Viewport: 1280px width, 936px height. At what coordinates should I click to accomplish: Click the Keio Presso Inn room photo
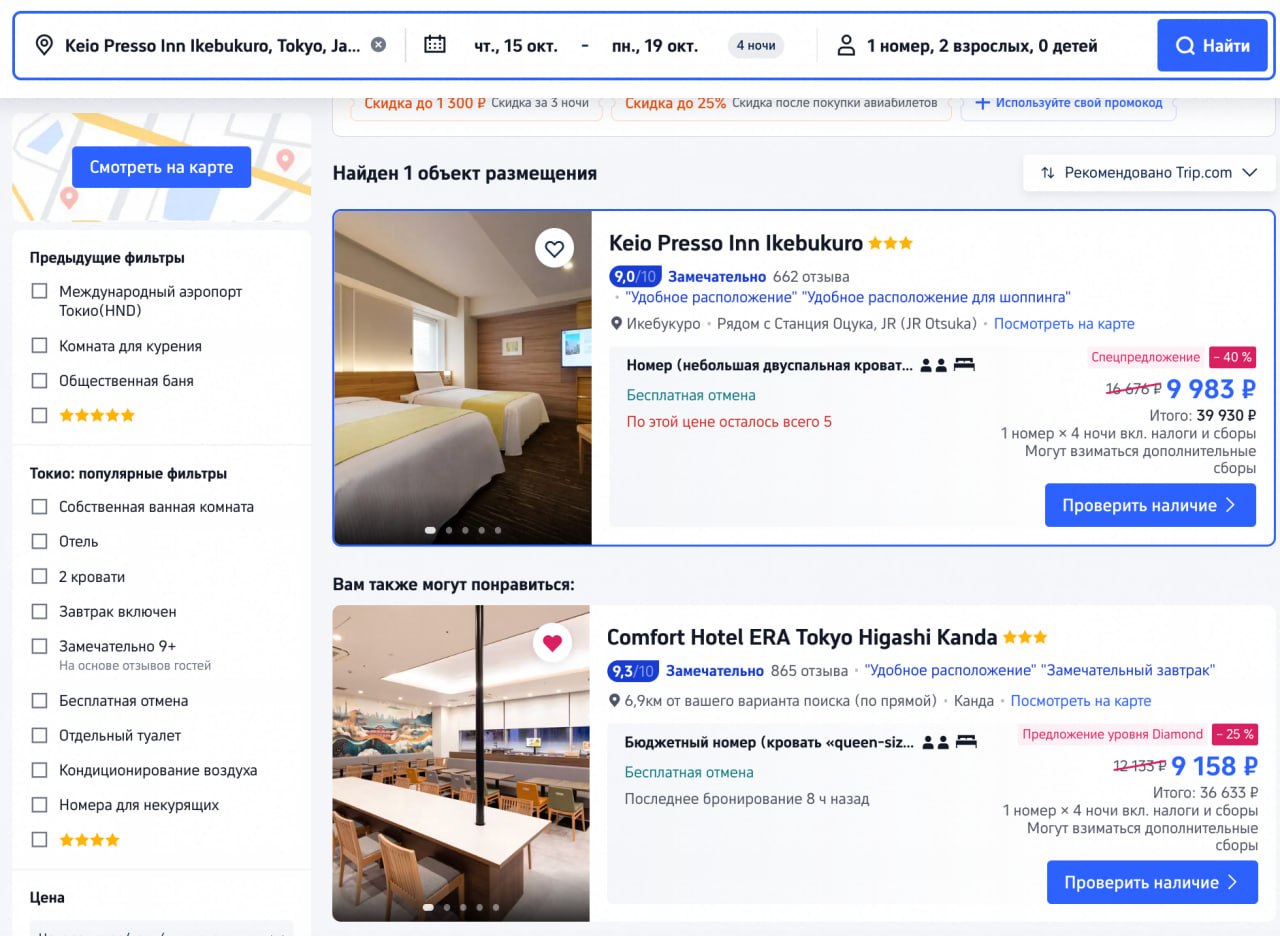(x=462, y=378)
